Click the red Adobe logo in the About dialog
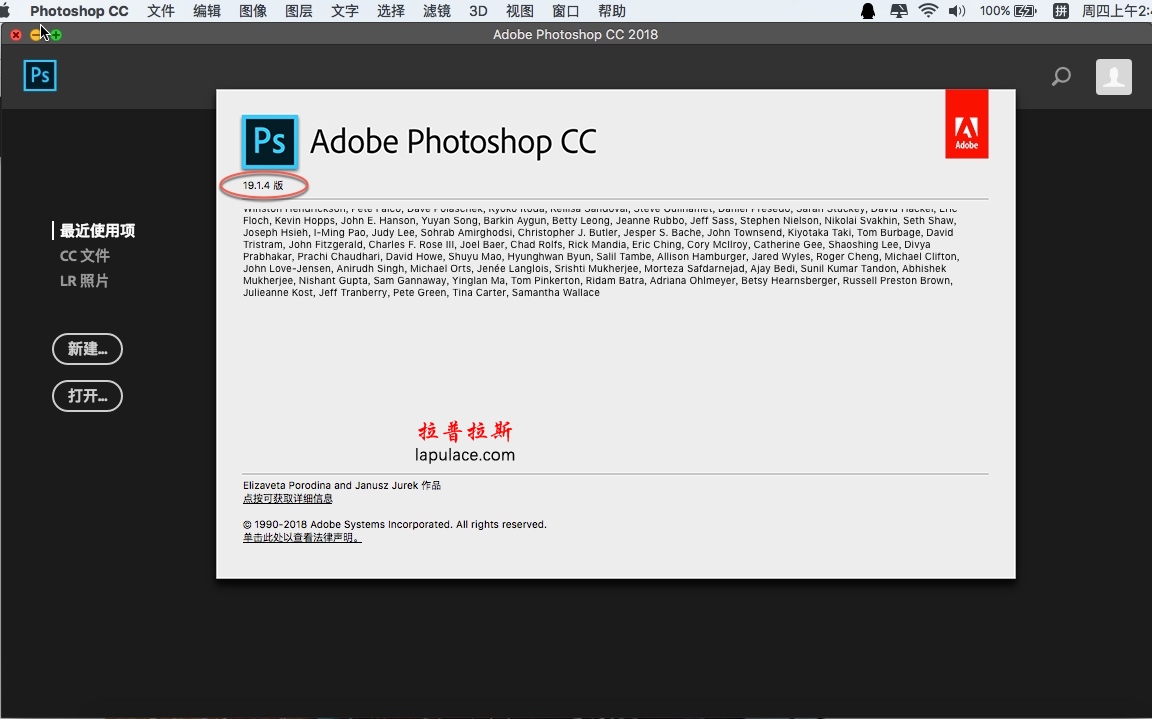This screenshot has width=1152, height=719. (x=966, y=124)
